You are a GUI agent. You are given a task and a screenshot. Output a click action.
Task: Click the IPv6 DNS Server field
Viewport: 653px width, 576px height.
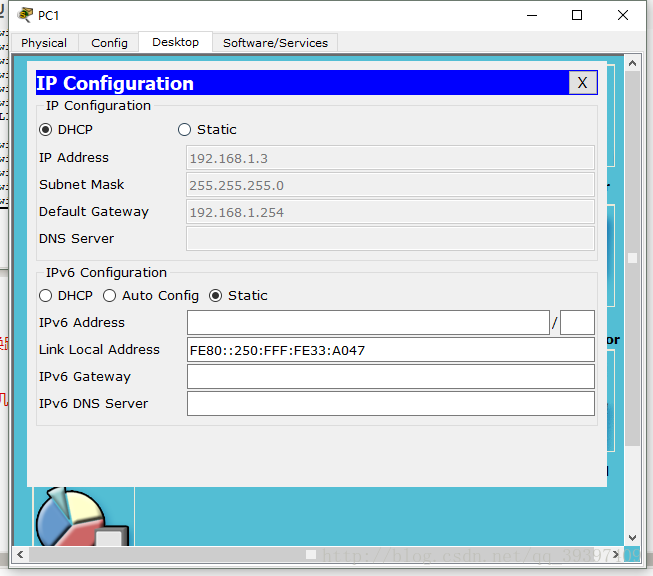391,404
